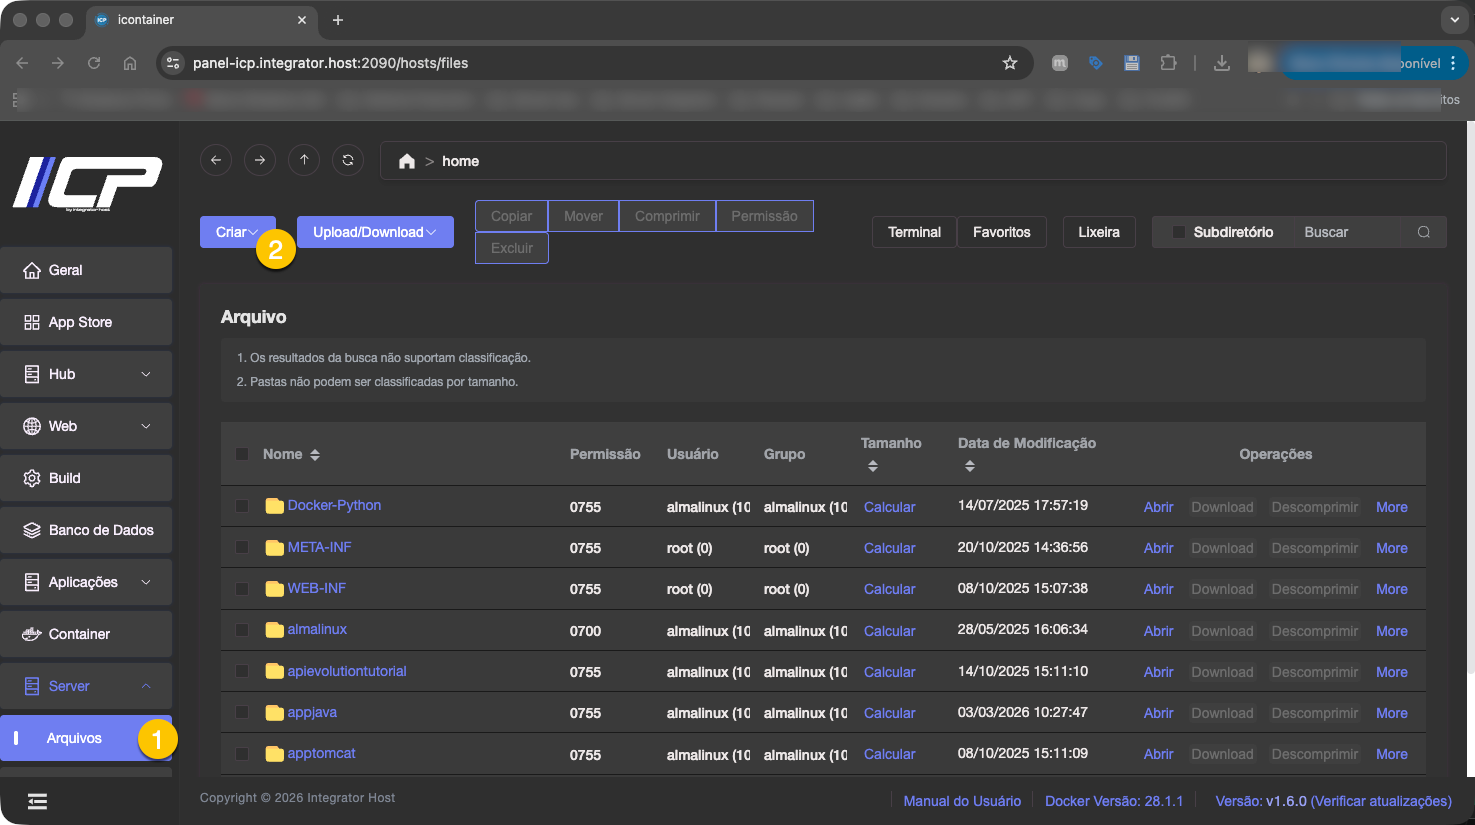Navigate forward in file manager history

[x=260, y=160]
